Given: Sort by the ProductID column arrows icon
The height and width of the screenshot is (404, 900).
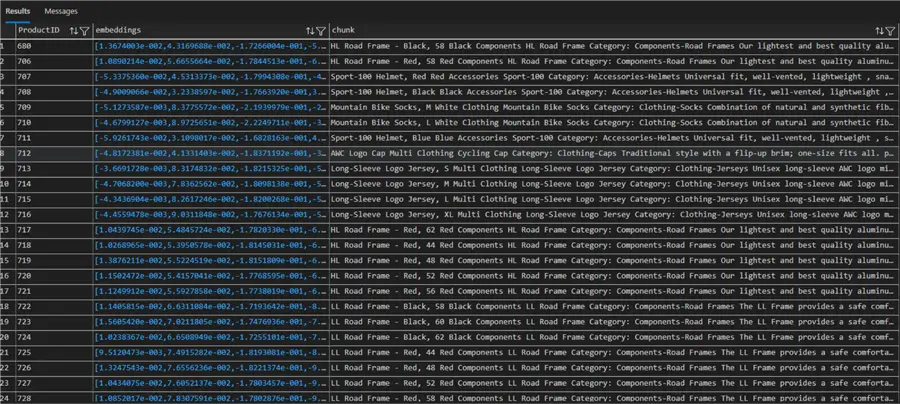Looking at the screenshot, I should [x=73, y=30].
